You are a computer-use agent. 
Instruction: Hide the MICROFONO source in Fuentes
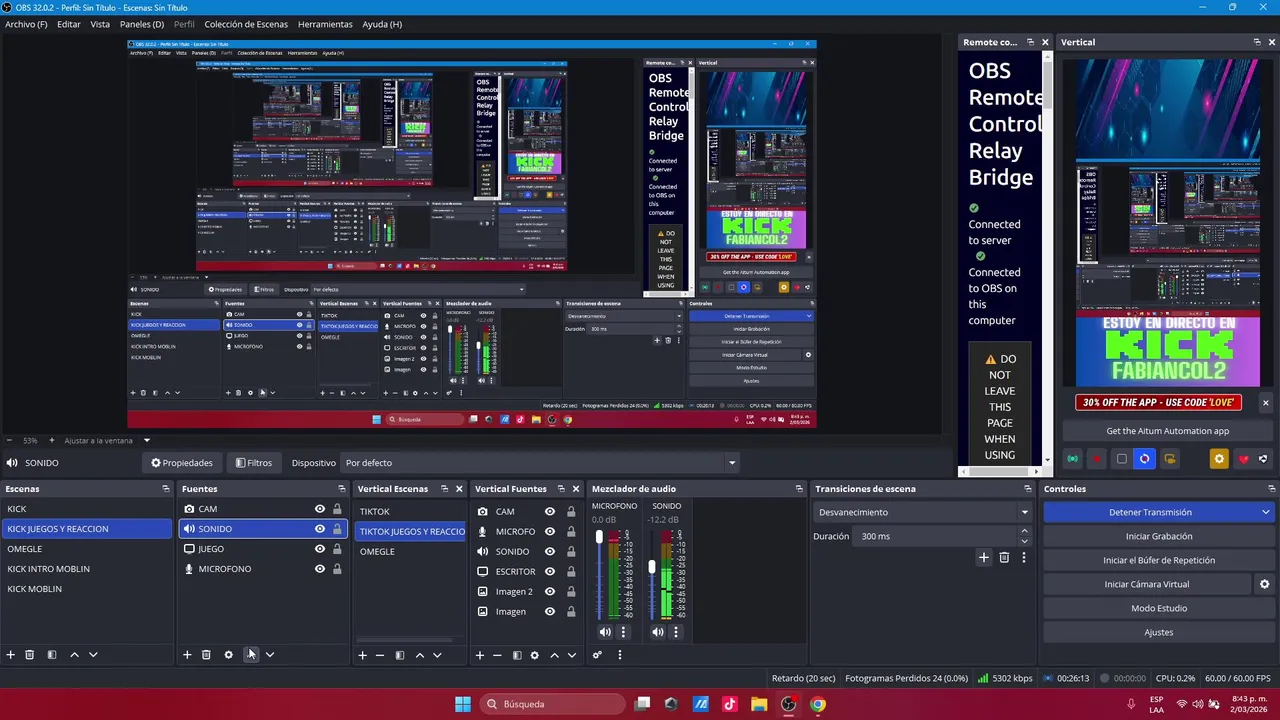320,569
